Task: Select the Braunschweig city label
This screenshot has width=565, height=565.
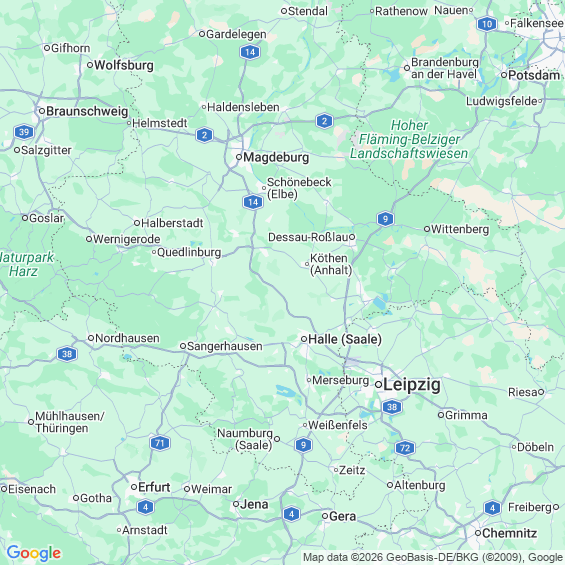Action: point(87,111)
